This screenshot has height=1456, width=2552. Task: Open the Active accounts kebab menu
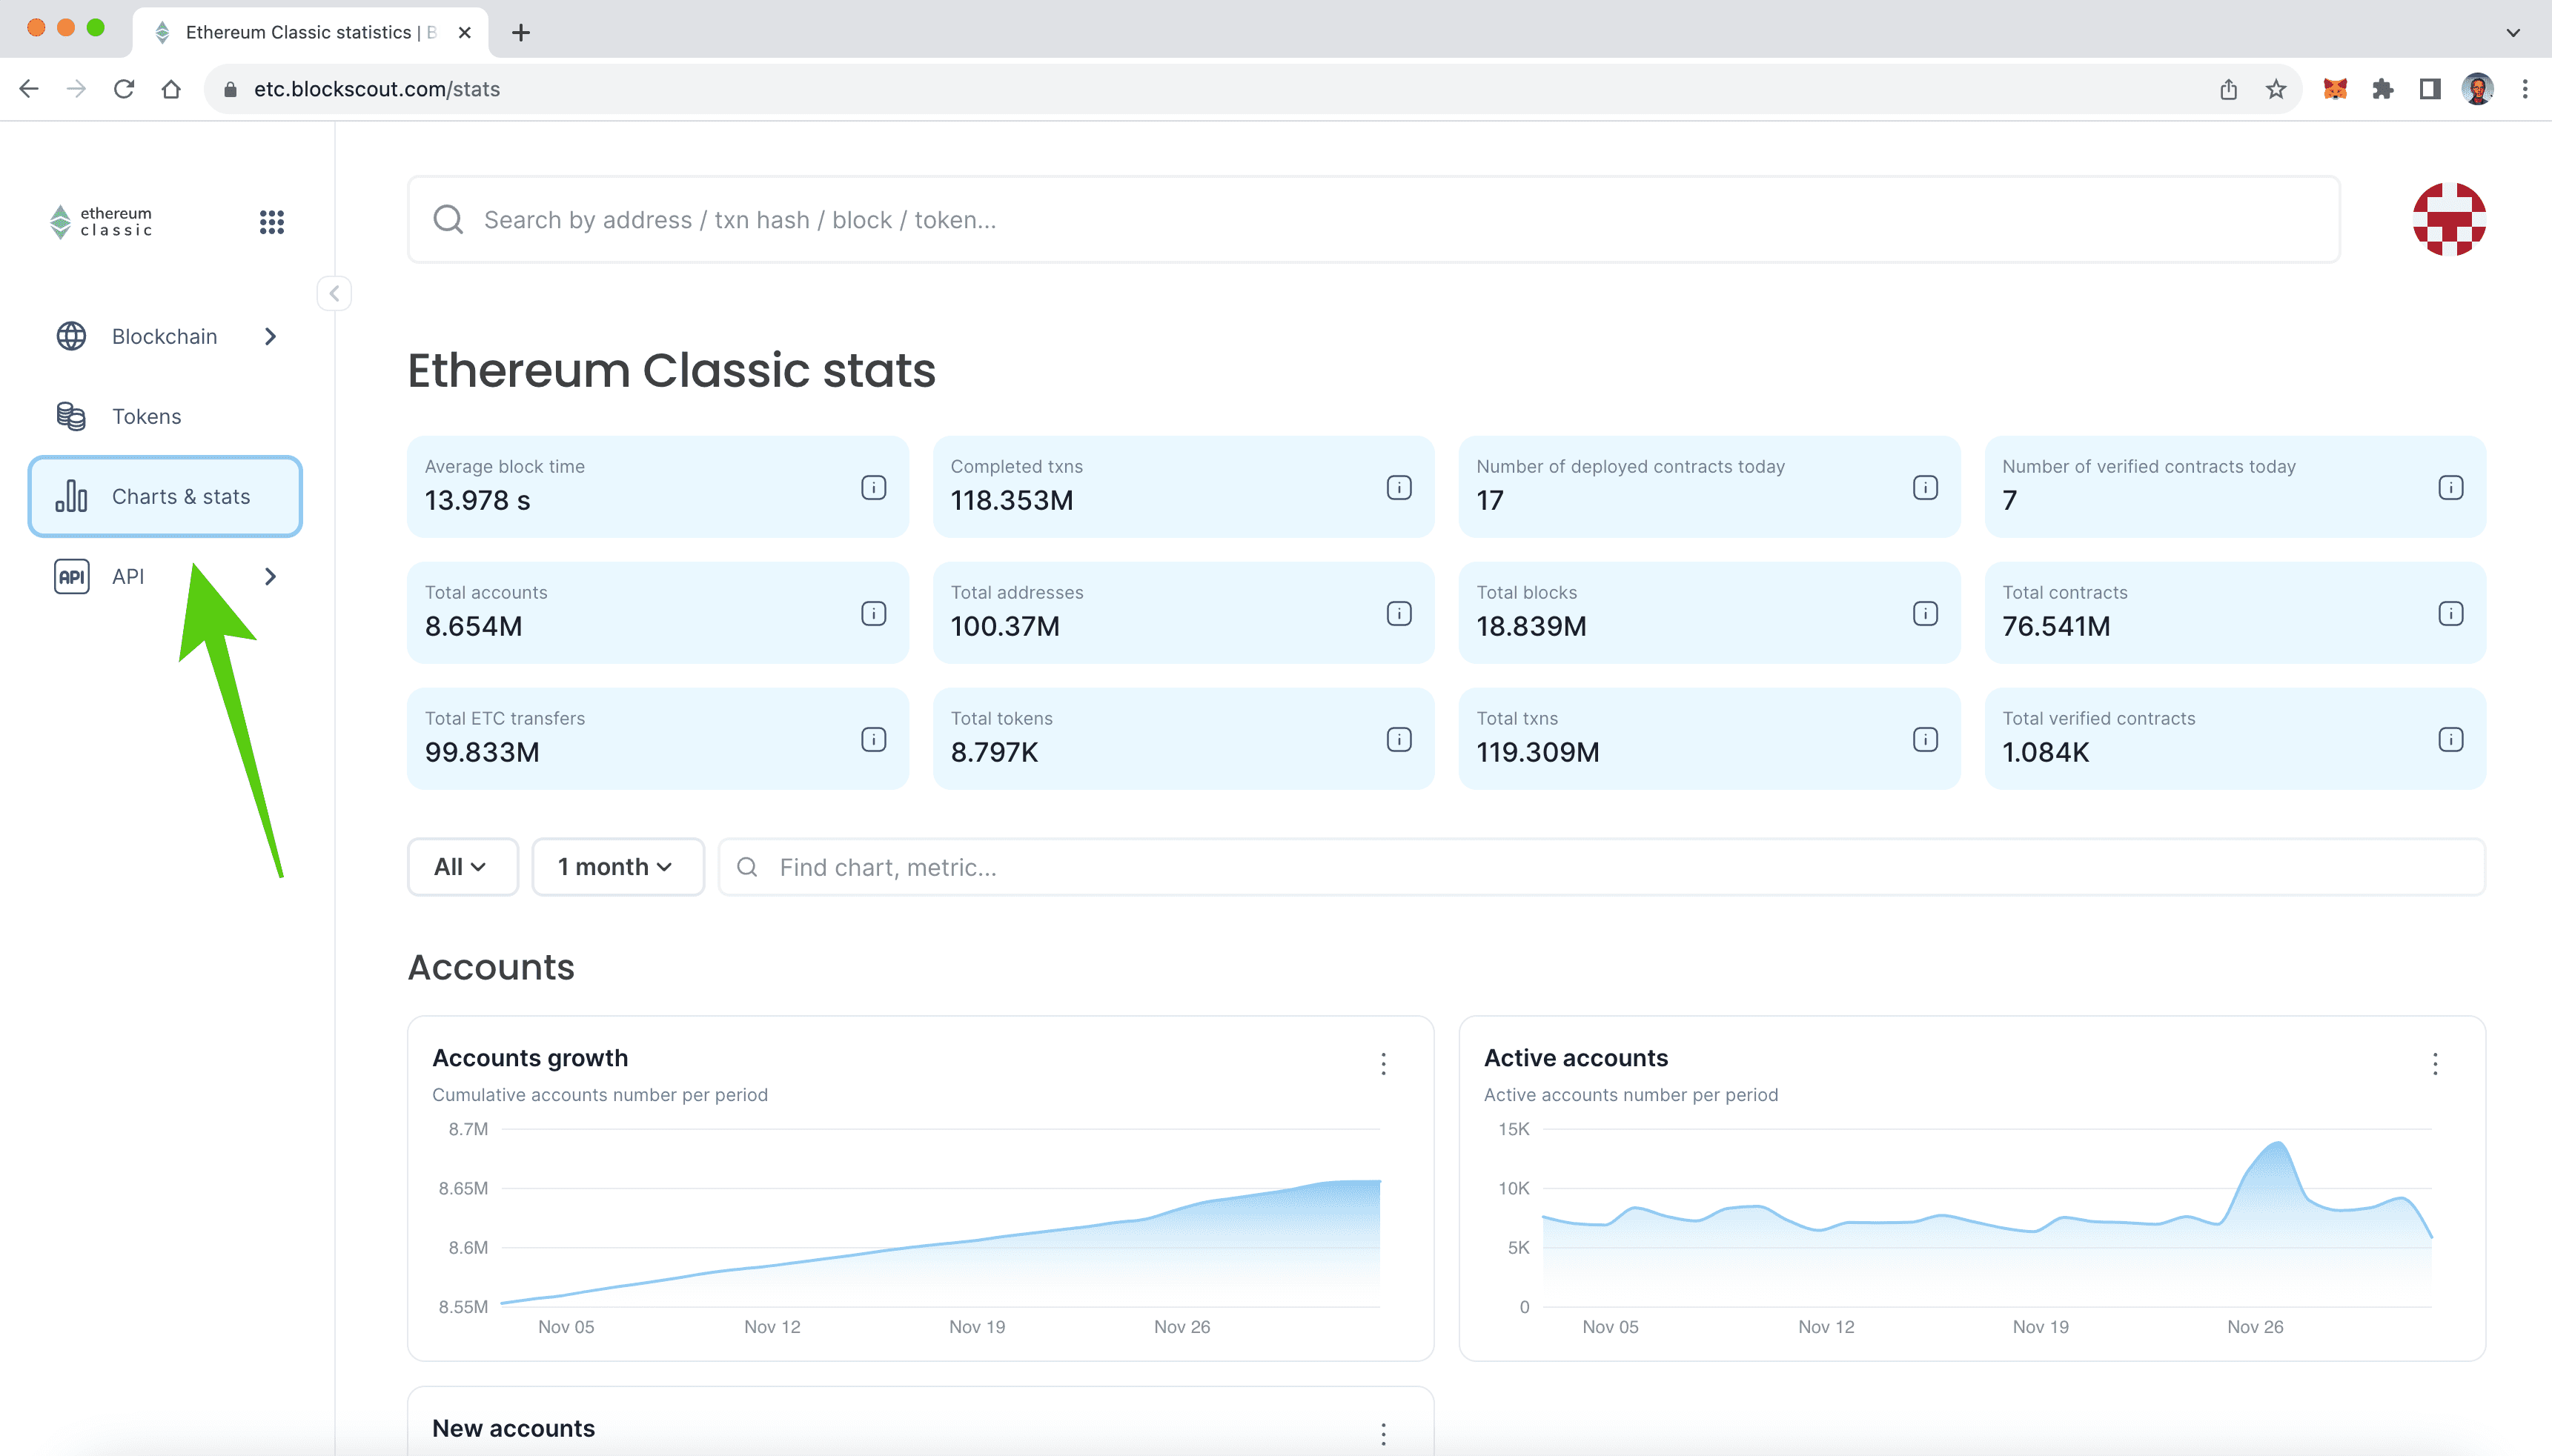[x=2436, y=1063]
